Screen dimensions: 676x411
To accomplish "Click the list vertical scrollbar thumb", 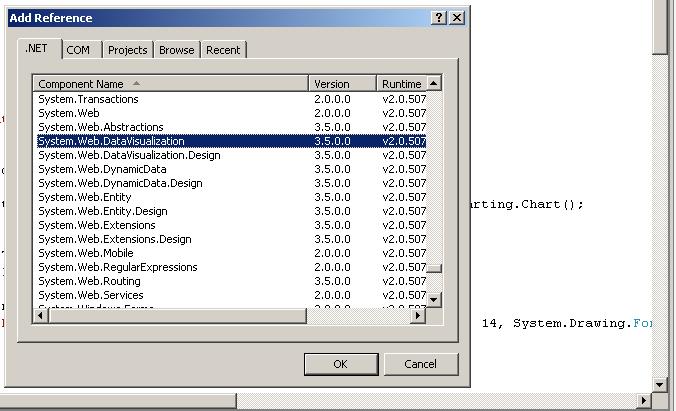I will click(x=434, y=268).
